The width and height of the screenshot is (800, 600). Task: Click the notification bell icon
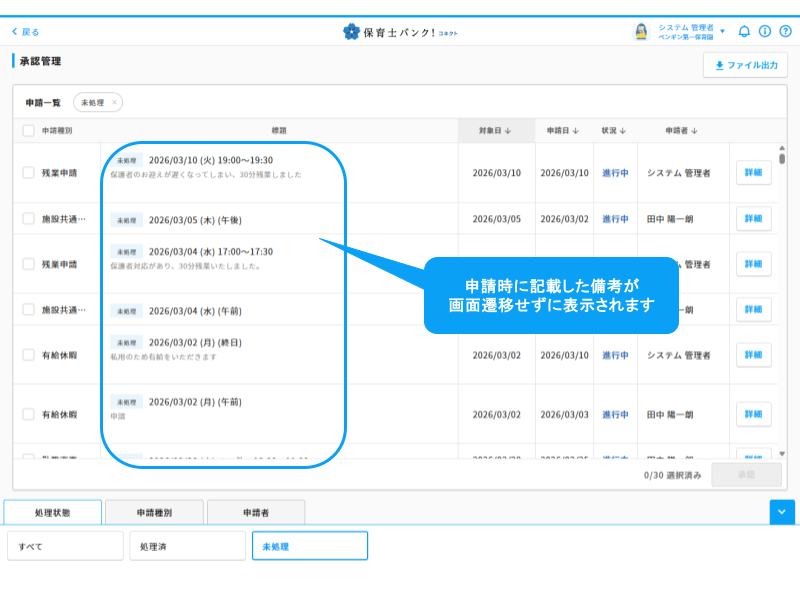[744, 31]
